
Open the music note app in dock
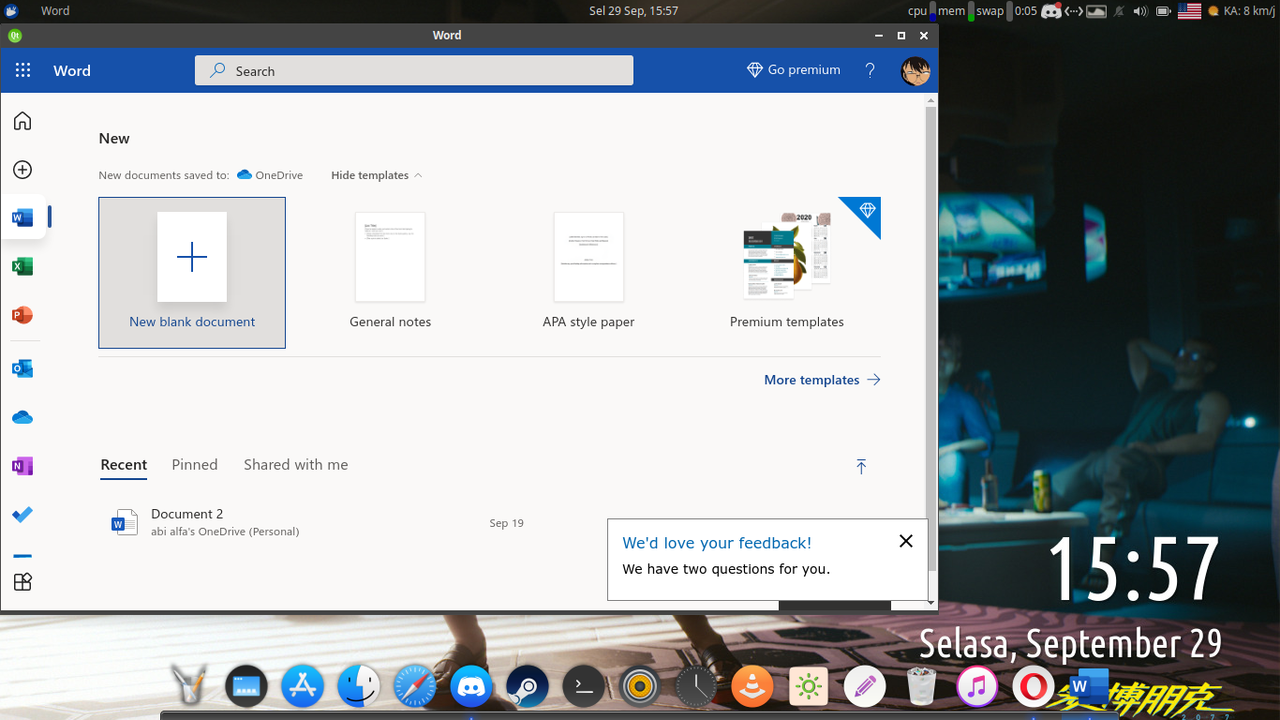(977, 687)
